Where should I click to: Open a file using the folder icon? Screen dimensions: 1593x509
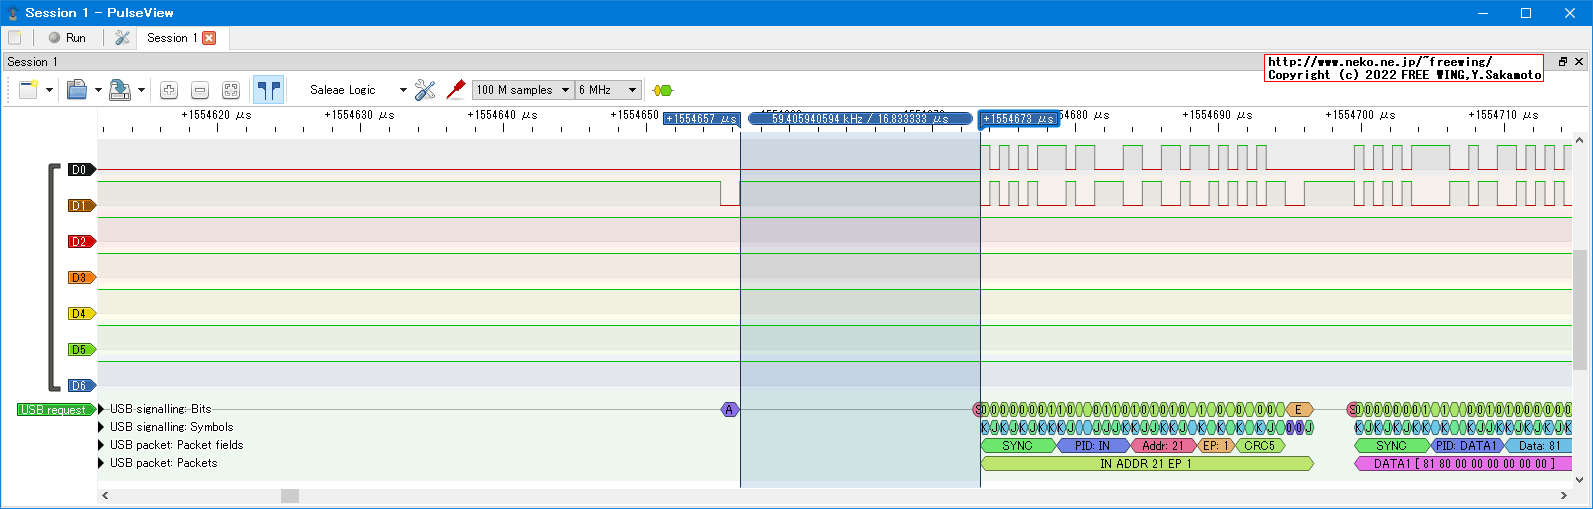(x=77, y=90)
